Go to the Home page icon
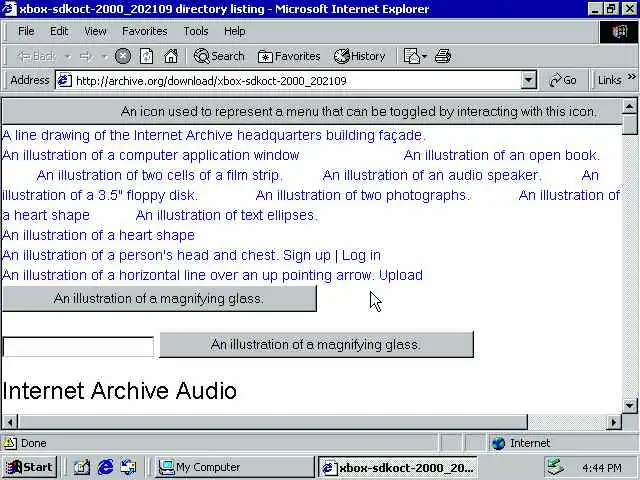The height and width of the screenshot is (480, 640). (x=171, y=56)
